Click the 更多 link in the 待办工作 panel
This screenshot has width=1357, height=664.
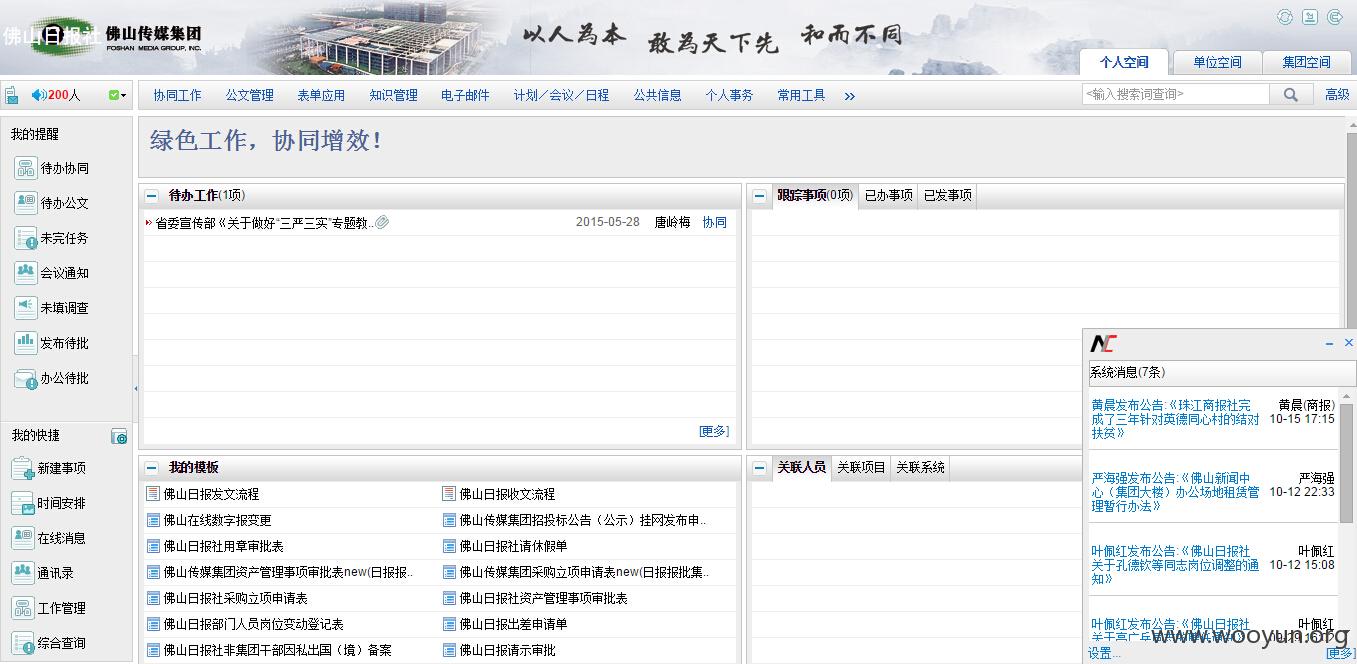[x=714, y=431]
